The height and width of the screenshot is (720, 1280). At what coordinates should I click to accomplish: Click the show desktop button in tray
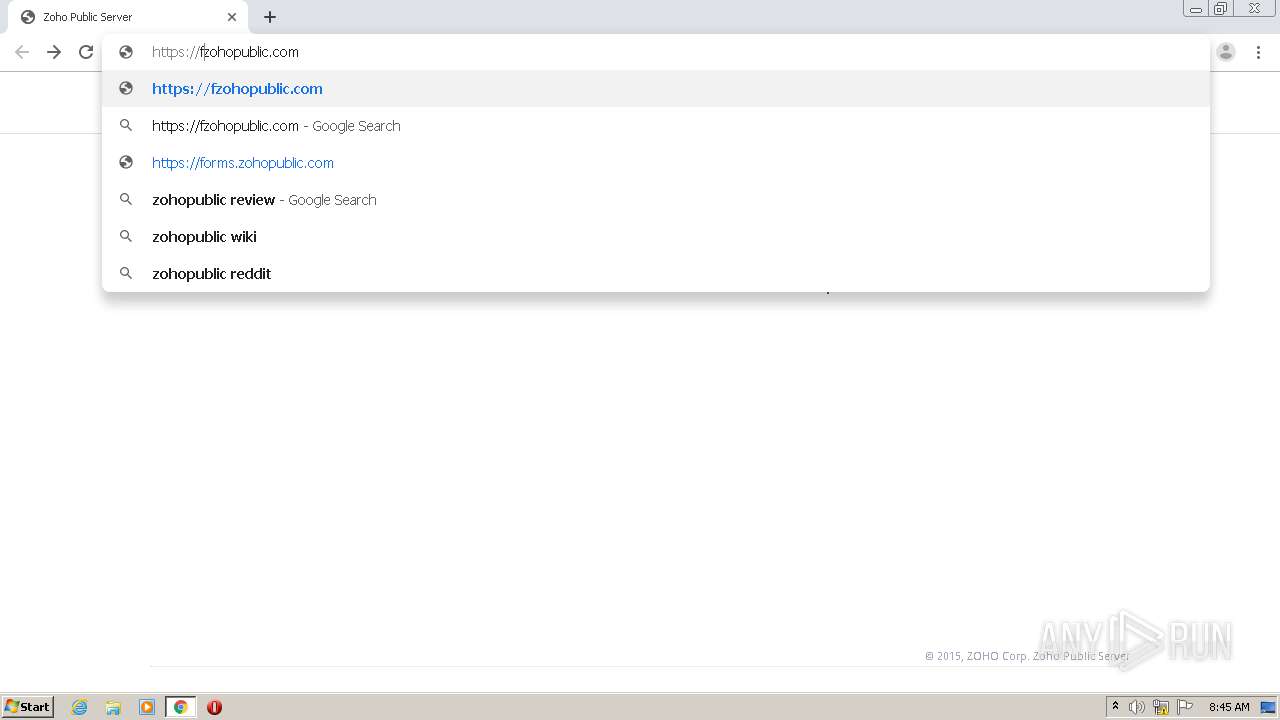(x=1268, y=707)
